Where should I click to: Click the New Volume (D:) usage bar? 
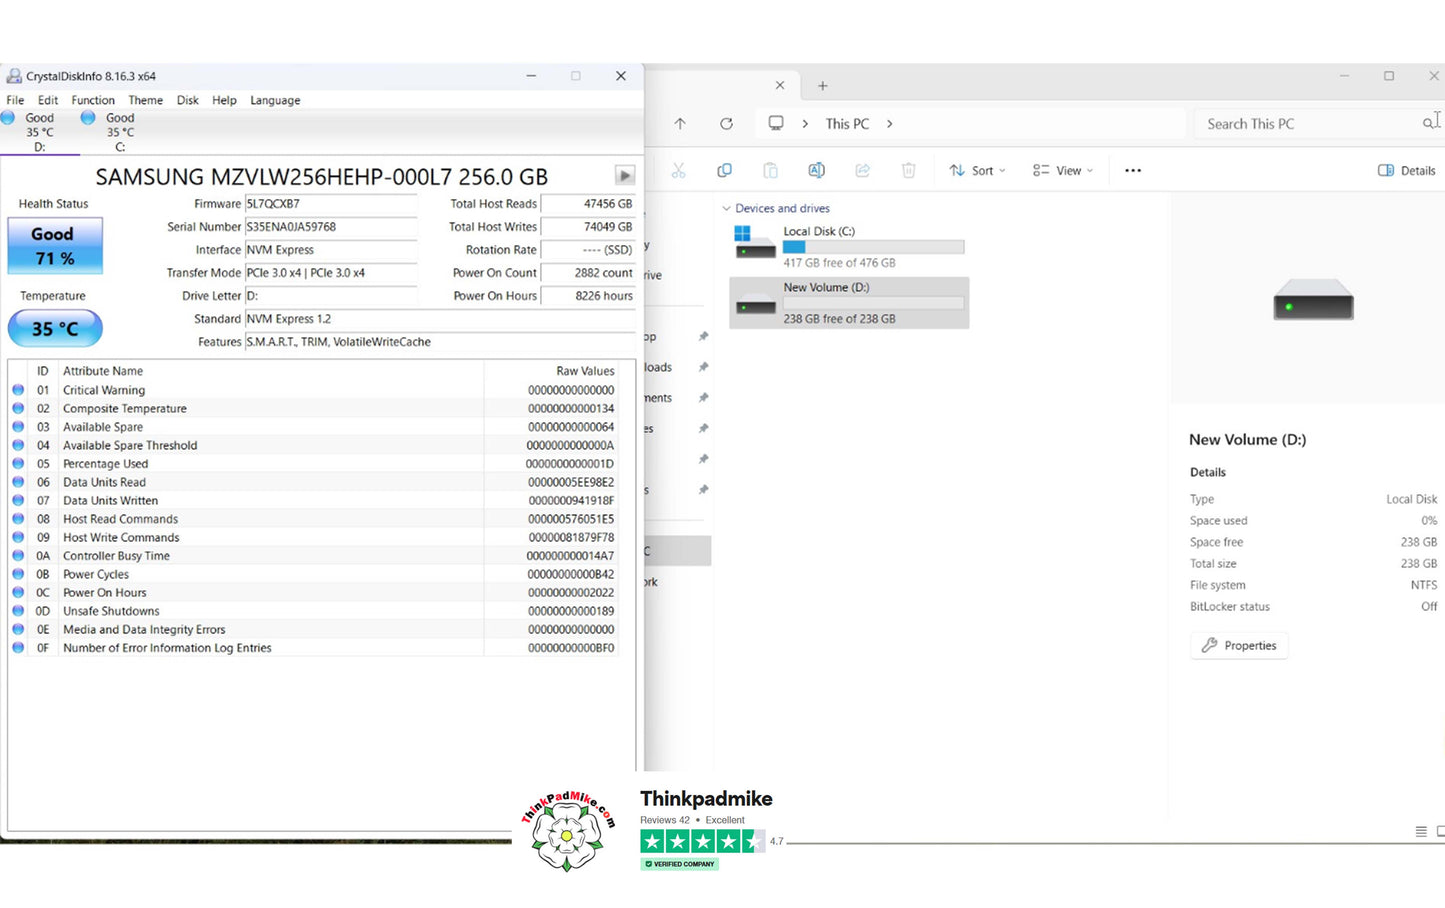coord(873,303)
